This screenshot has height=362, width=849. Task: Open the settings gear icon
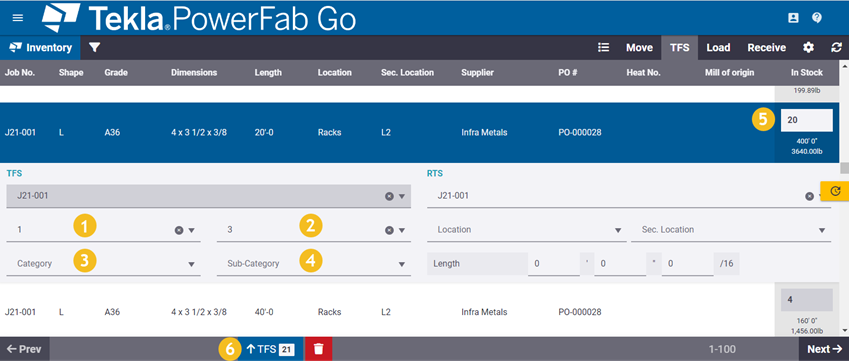click(808, 48)
